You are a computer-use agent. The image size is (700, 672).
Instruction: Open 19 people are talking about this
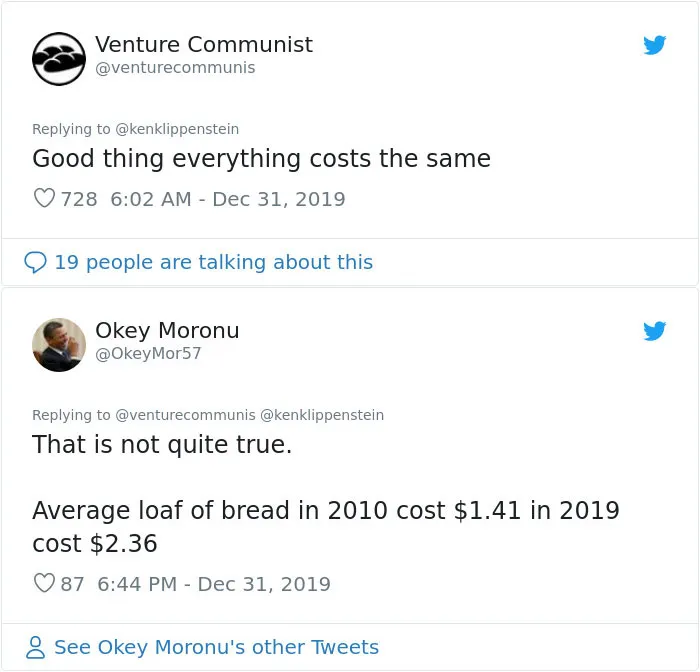(214, 262)
